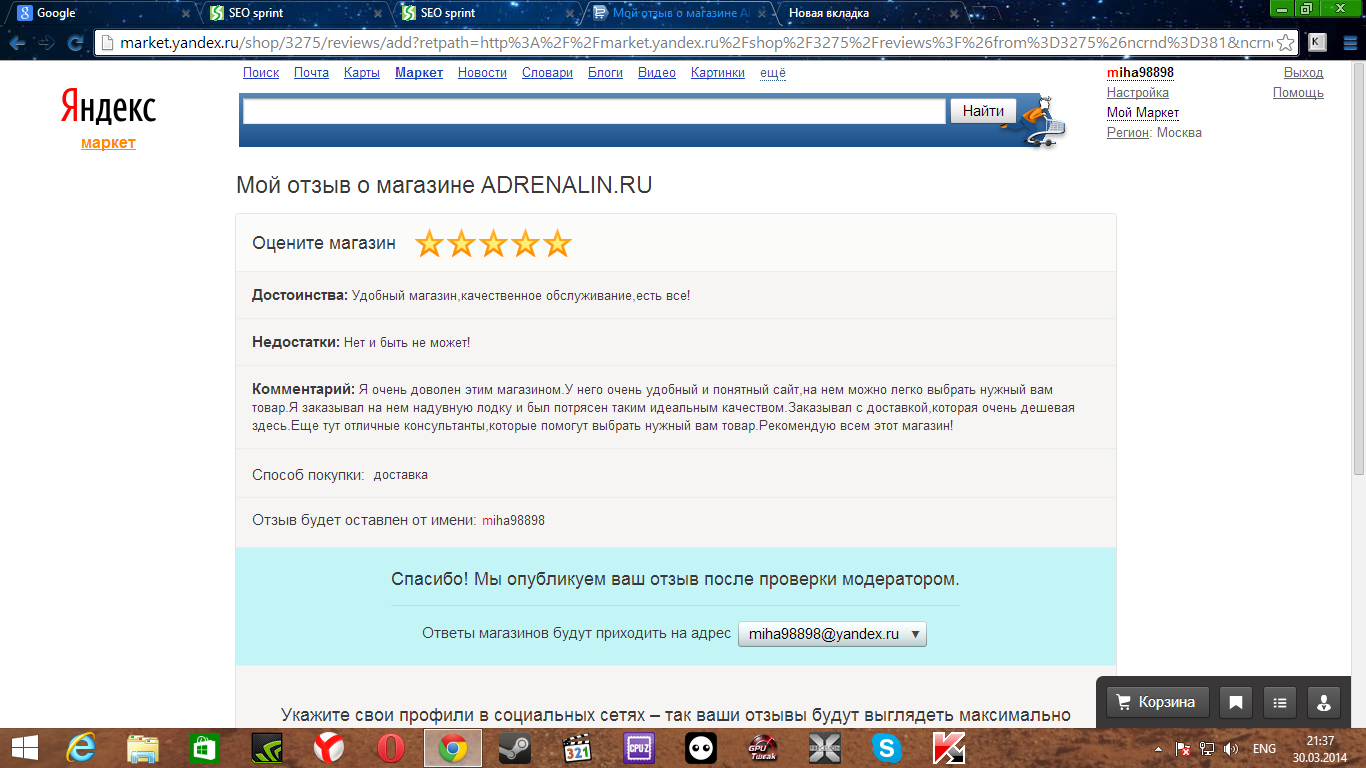This screenshot has height=768, width=1366.
Task: Show hidden system tray icons
Action: 1159,748
